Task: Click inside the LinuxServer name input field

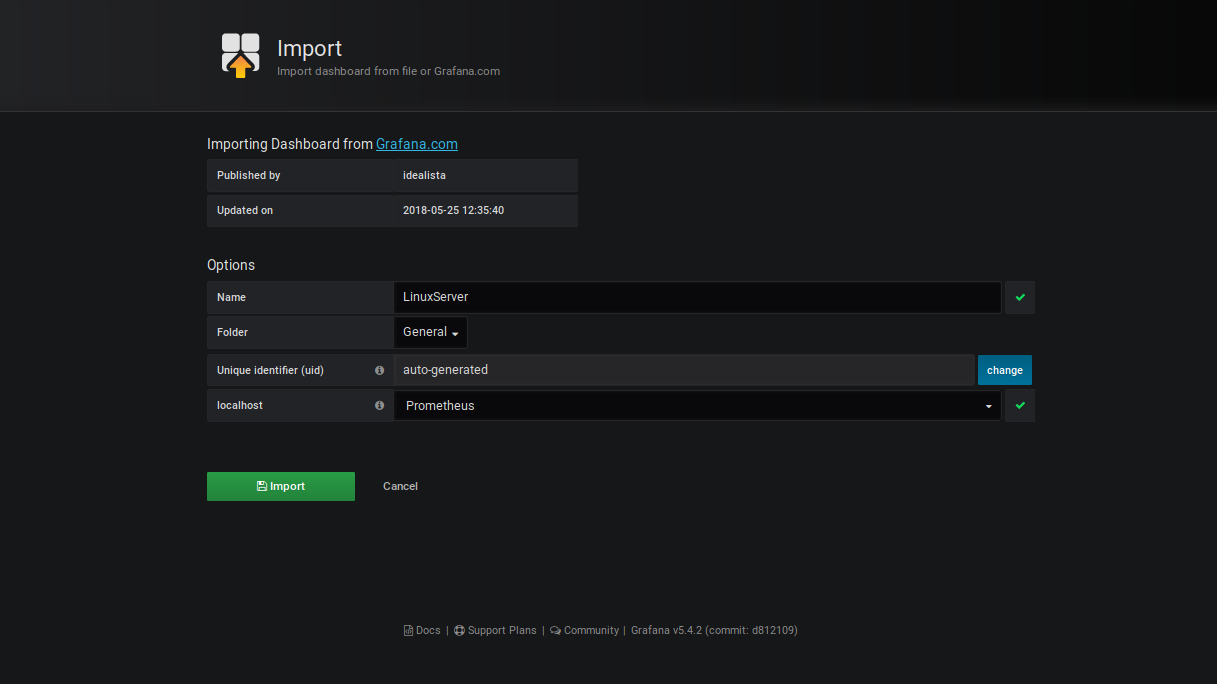Action: (x=697, y=297)
